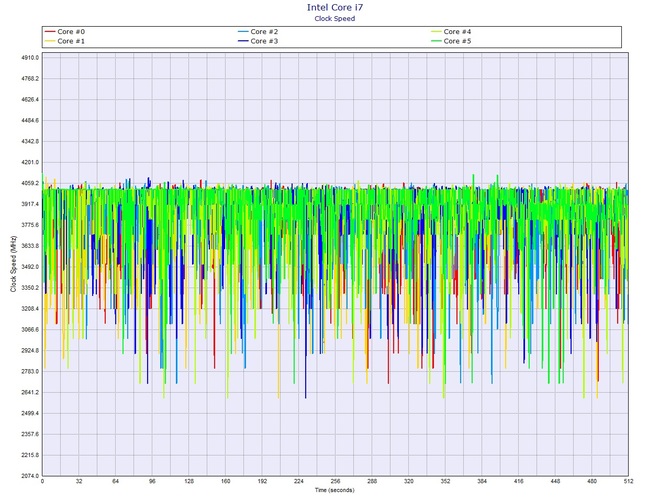Click the 4059.2 y-axis value

(x=30, y=183)
